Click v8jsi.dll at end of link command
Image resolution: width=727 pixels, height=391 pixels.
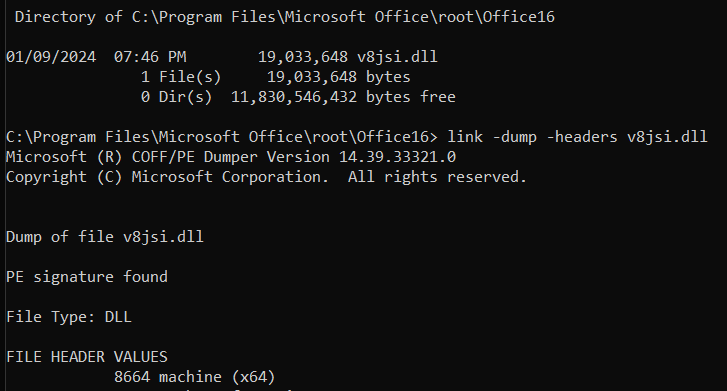click(x=667, y=137)
